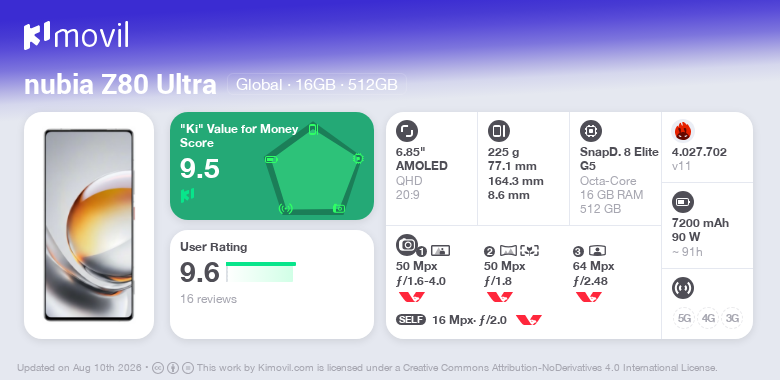The width and height of the screenshot is (780, 380).
Task: Click the nubia Z80 Ultra title
Action: 120,85
